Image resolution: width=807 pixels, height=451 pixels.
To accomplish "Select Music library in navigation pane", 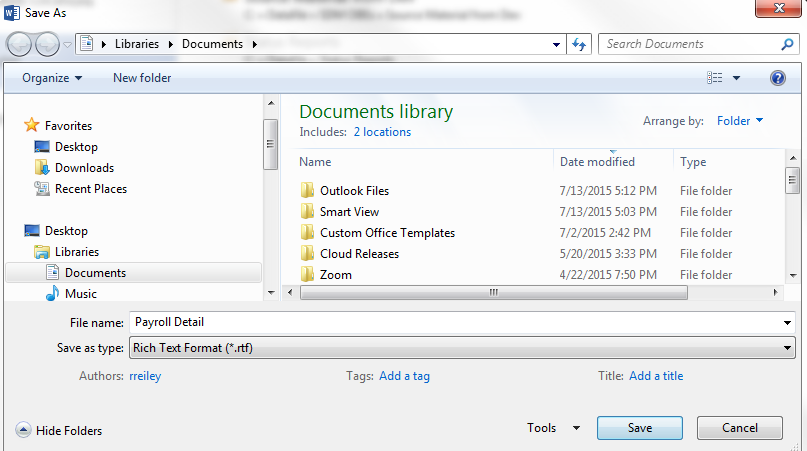I will [80, 294].
